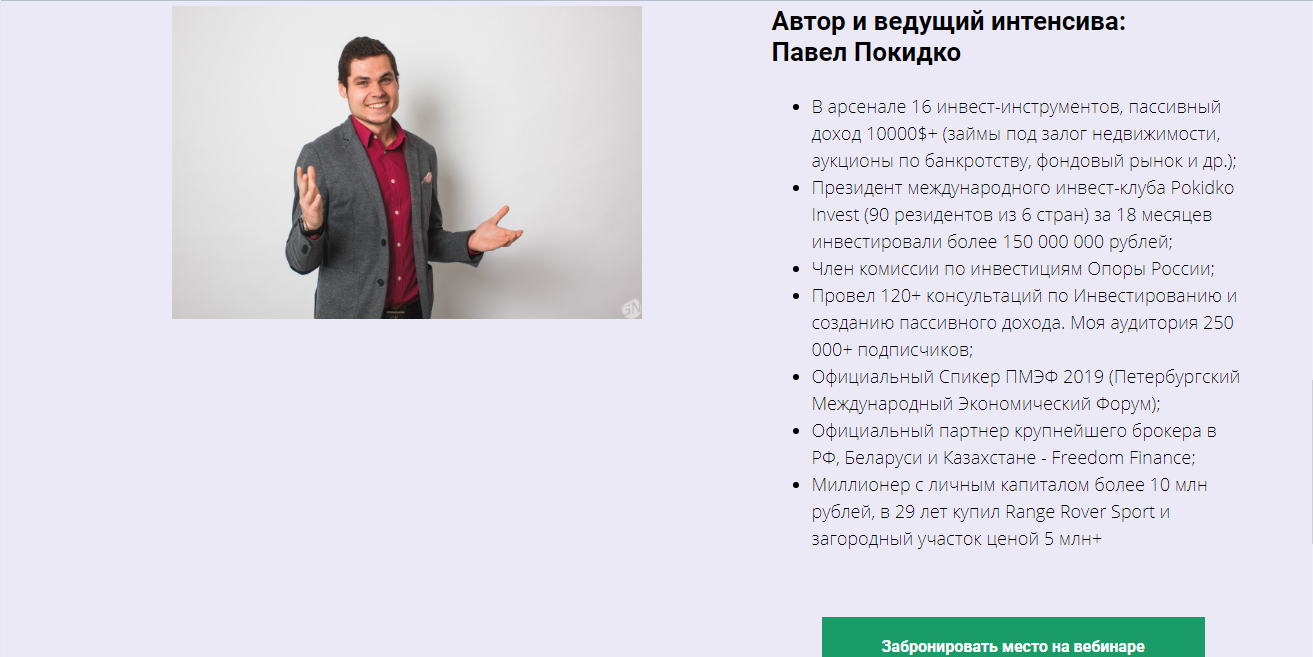Click the bullet dot before Официальный Спикер
The height and width of the screenshot is (657, 1313).
796,377
